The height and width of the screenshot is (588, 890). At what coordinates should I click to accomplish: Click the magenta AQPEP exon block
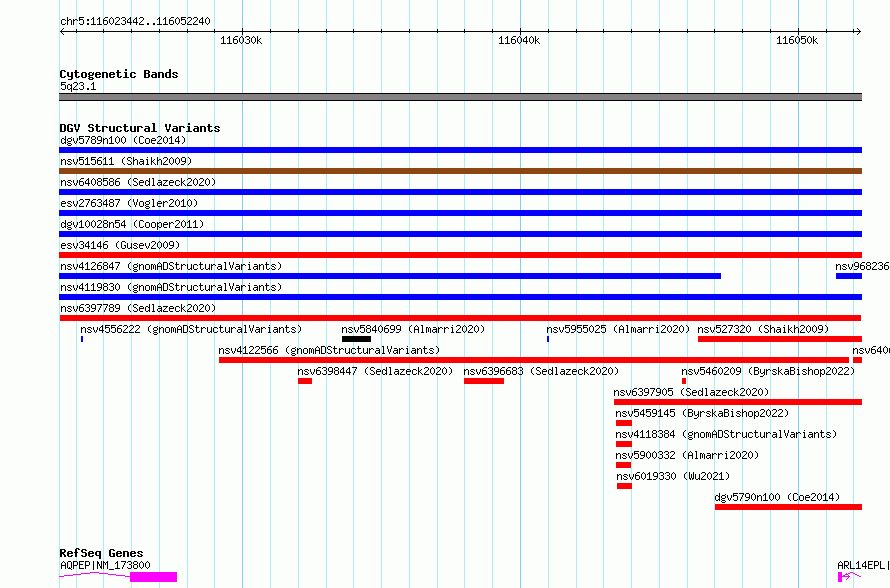[153, 577]
